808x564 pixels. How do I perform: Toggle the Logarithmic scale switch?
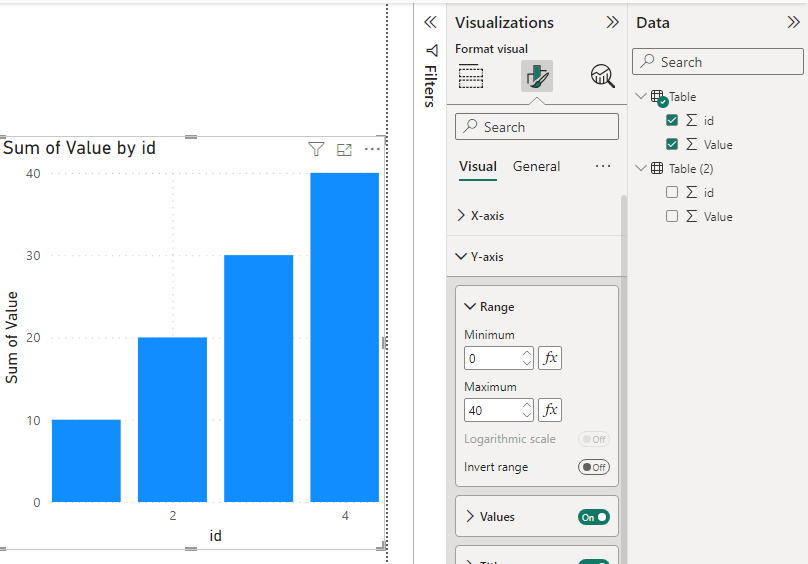594,439
